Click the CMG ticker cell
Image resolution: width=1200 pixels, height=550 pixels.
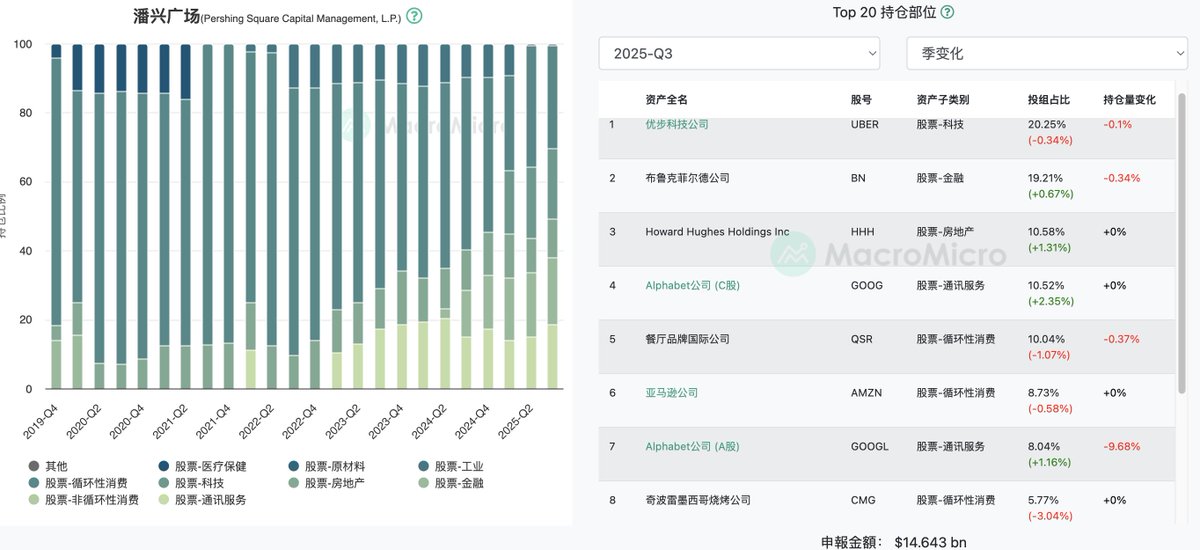click(864, 500)
